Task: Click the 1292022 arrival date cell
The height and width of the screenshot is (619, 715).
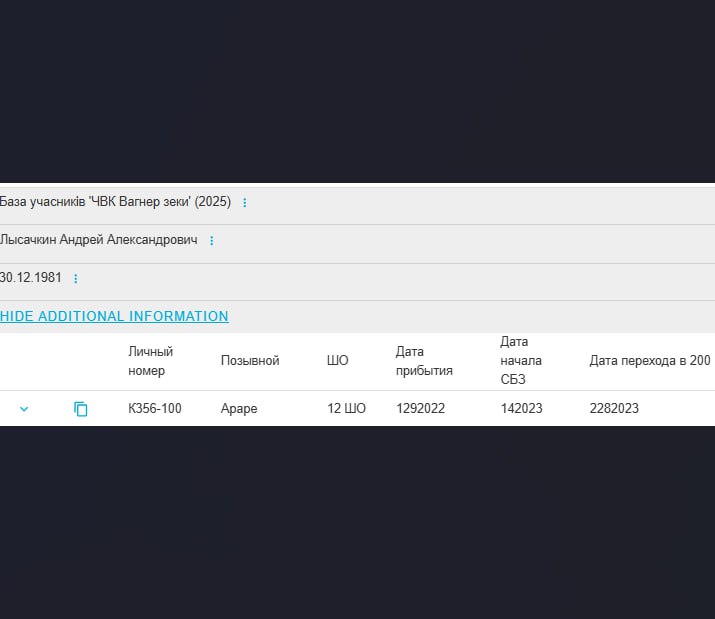Action: [x=421, y=409]
